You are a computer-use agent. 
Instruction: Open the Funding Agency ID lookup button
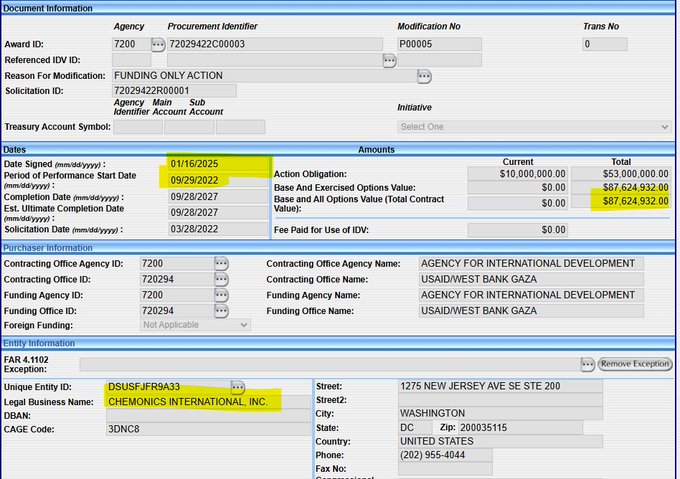(x=221, y=296)
